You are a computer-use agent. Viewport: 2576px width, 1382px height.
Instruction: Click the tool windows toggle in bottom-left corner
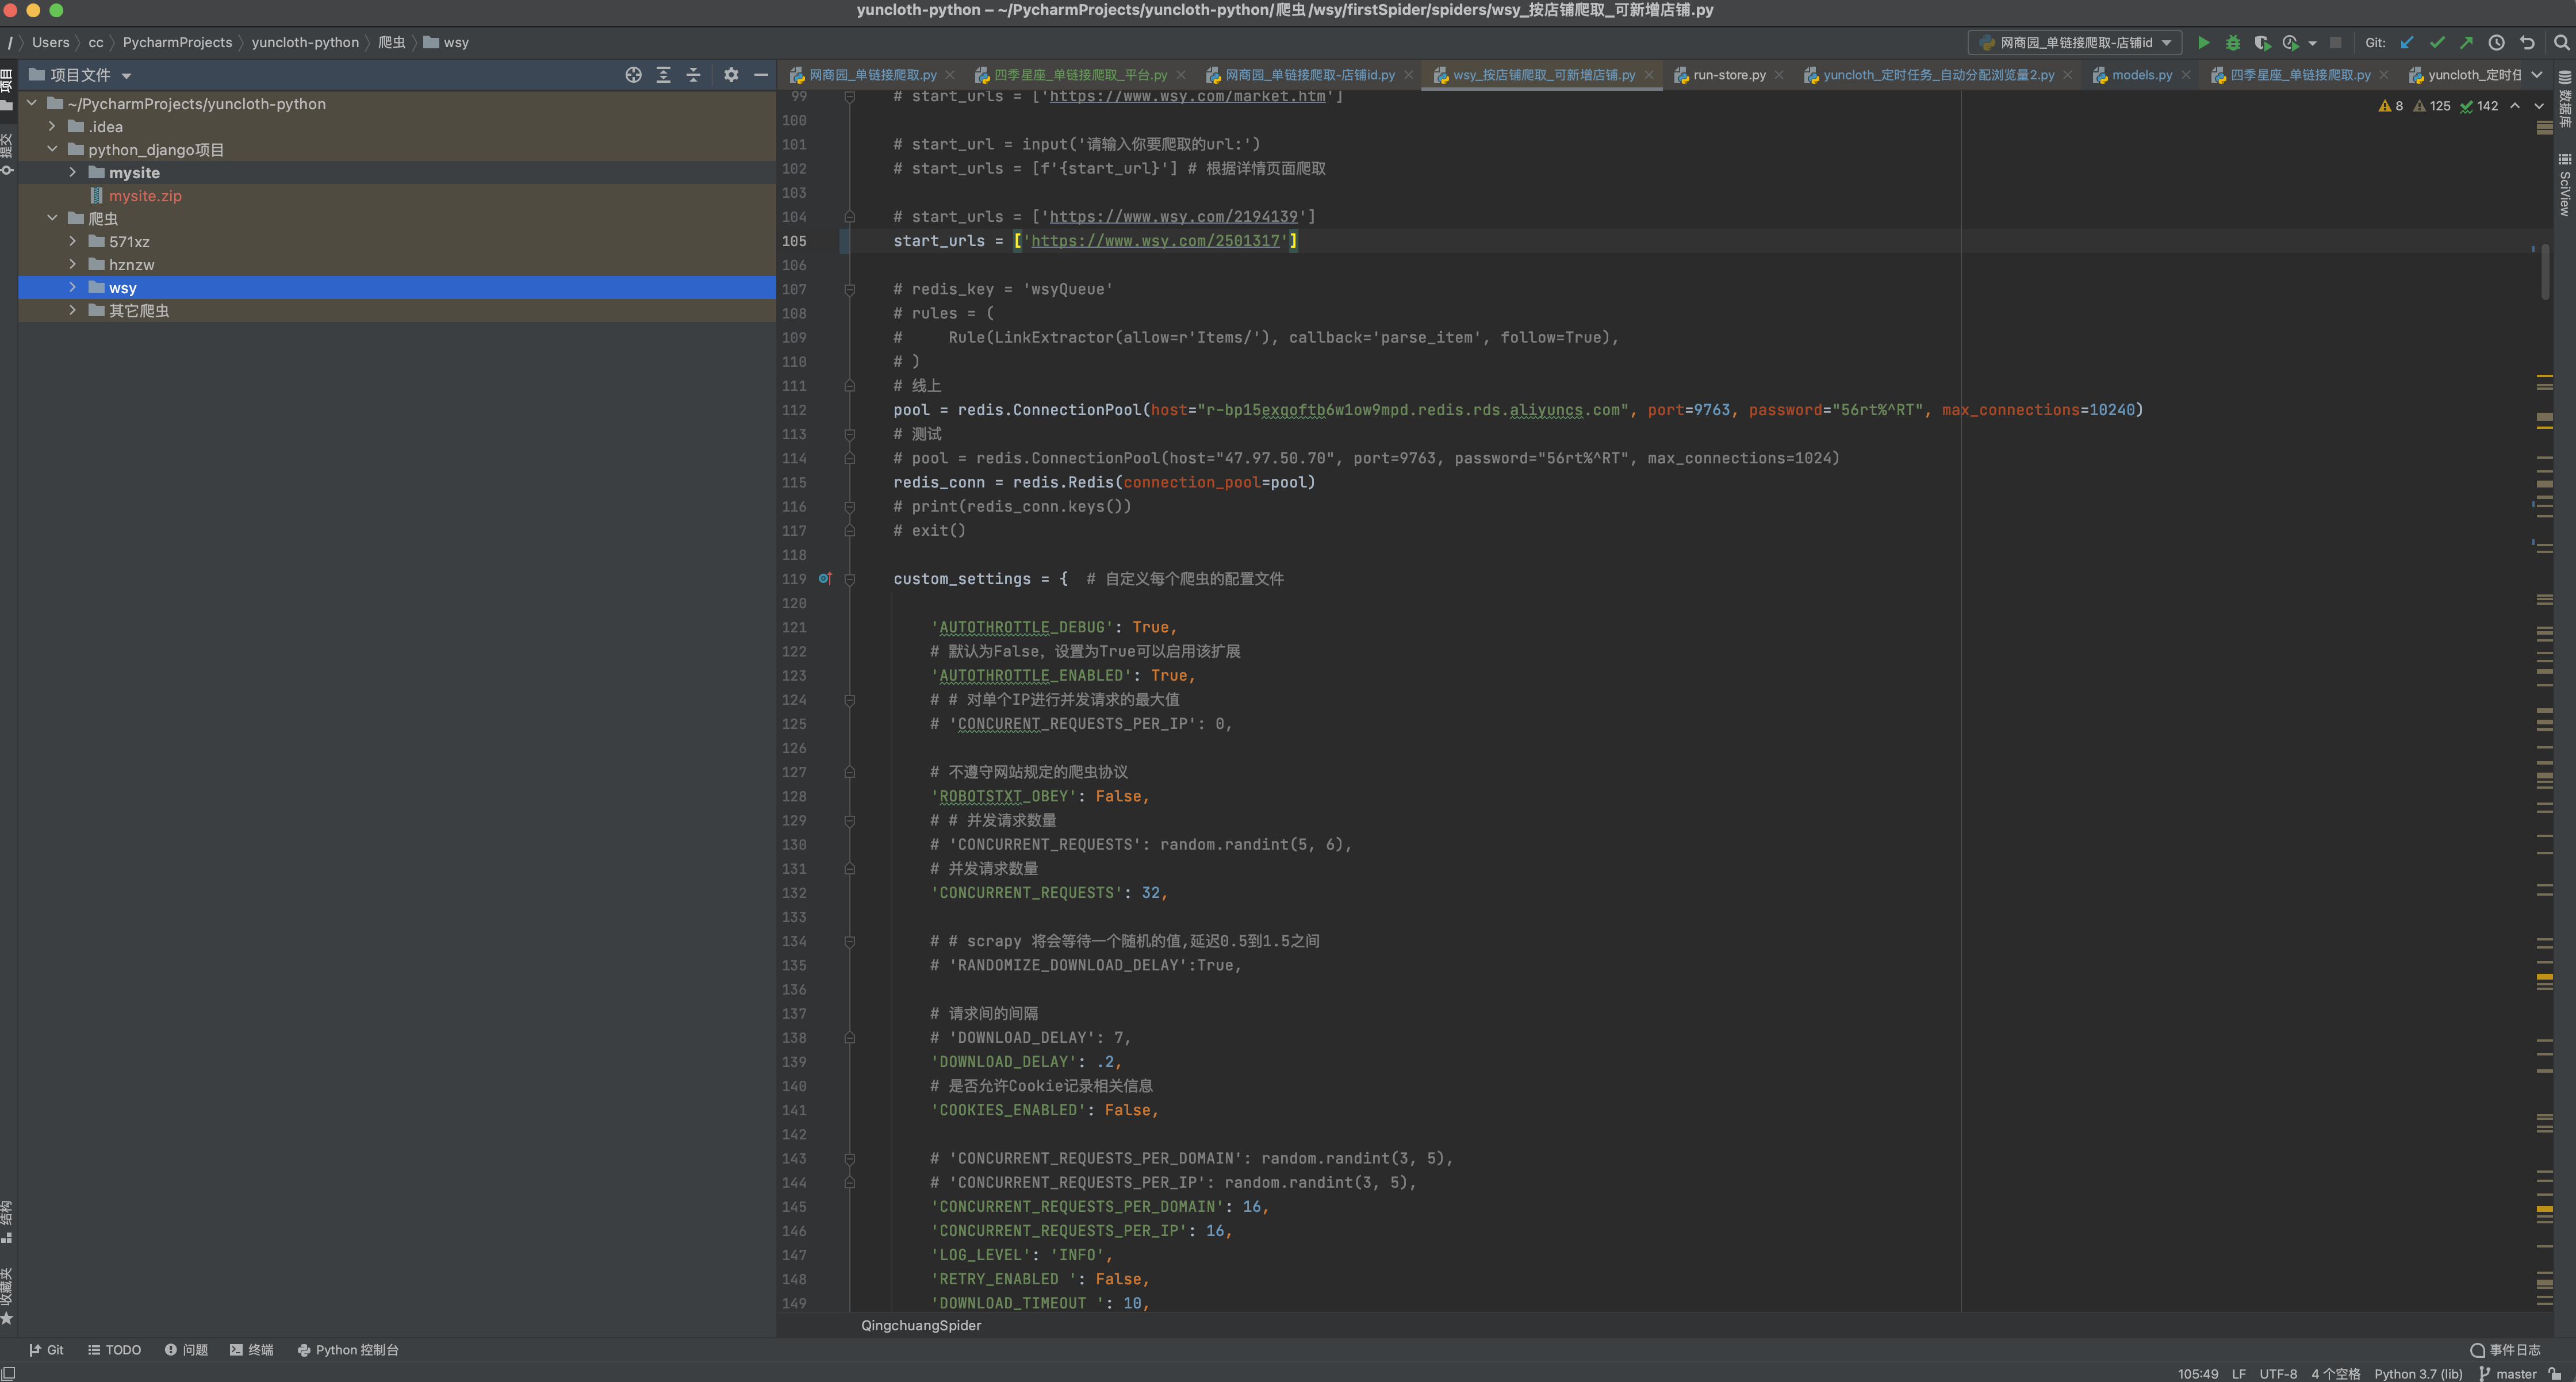pyautogui.click(x=8, y=1374)
